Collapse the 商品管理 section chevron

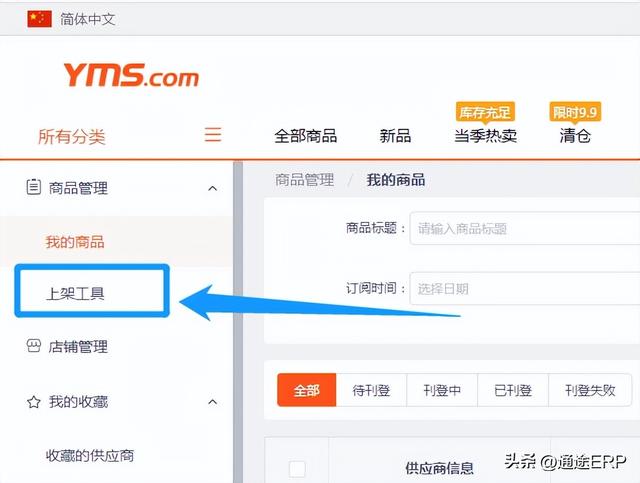click(213, 188)
